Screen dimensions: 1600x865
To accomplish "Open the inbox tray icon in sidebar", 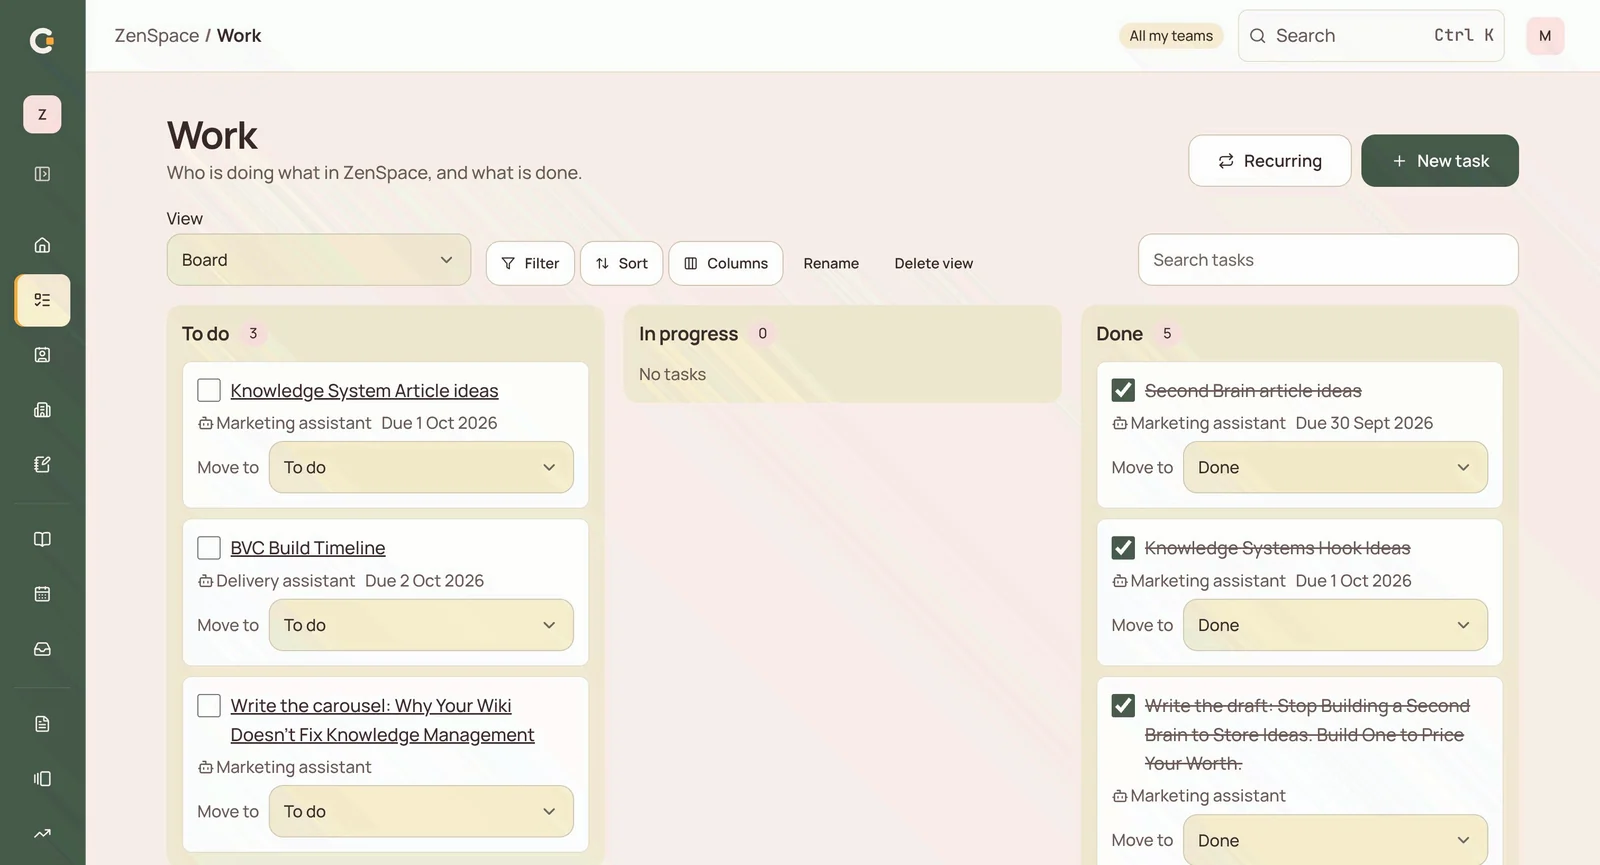I will point(42,649).
